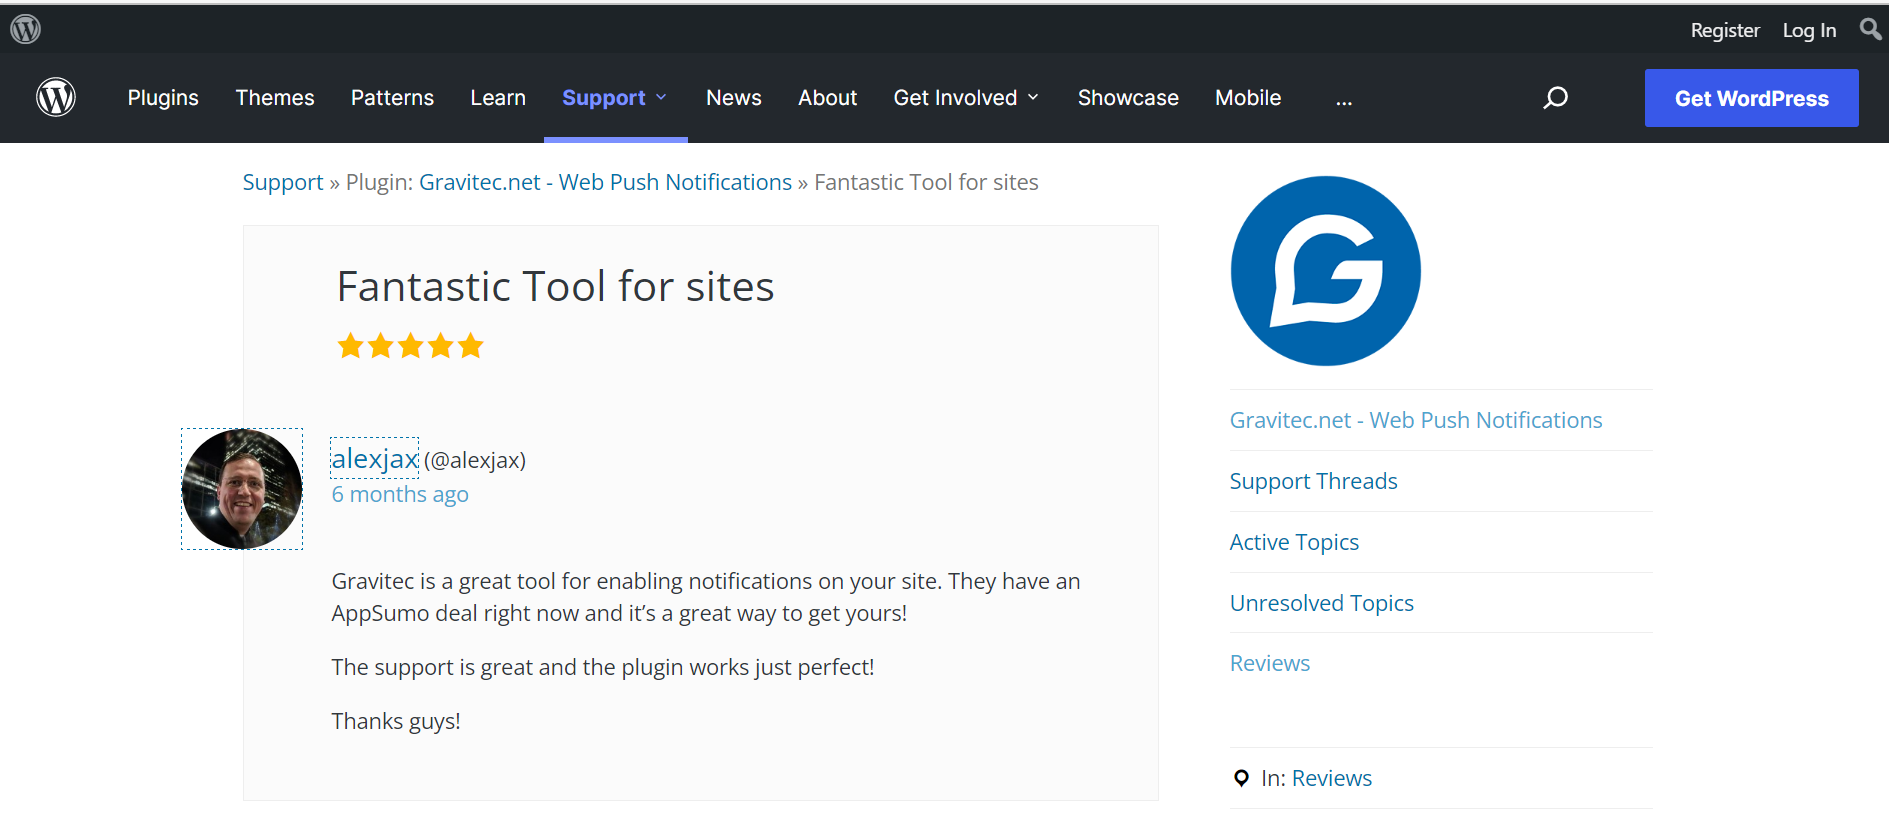Go to News

click(734, 98)
